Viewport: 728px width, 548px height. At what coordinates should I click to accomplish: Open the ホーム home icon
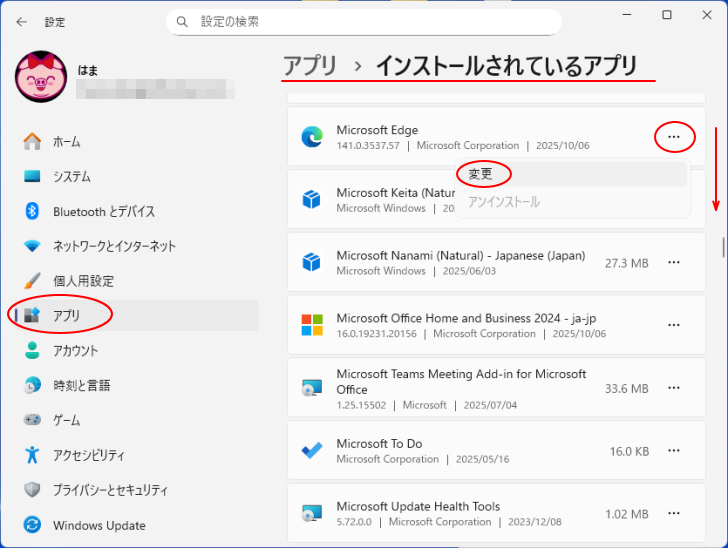point(32,141)
